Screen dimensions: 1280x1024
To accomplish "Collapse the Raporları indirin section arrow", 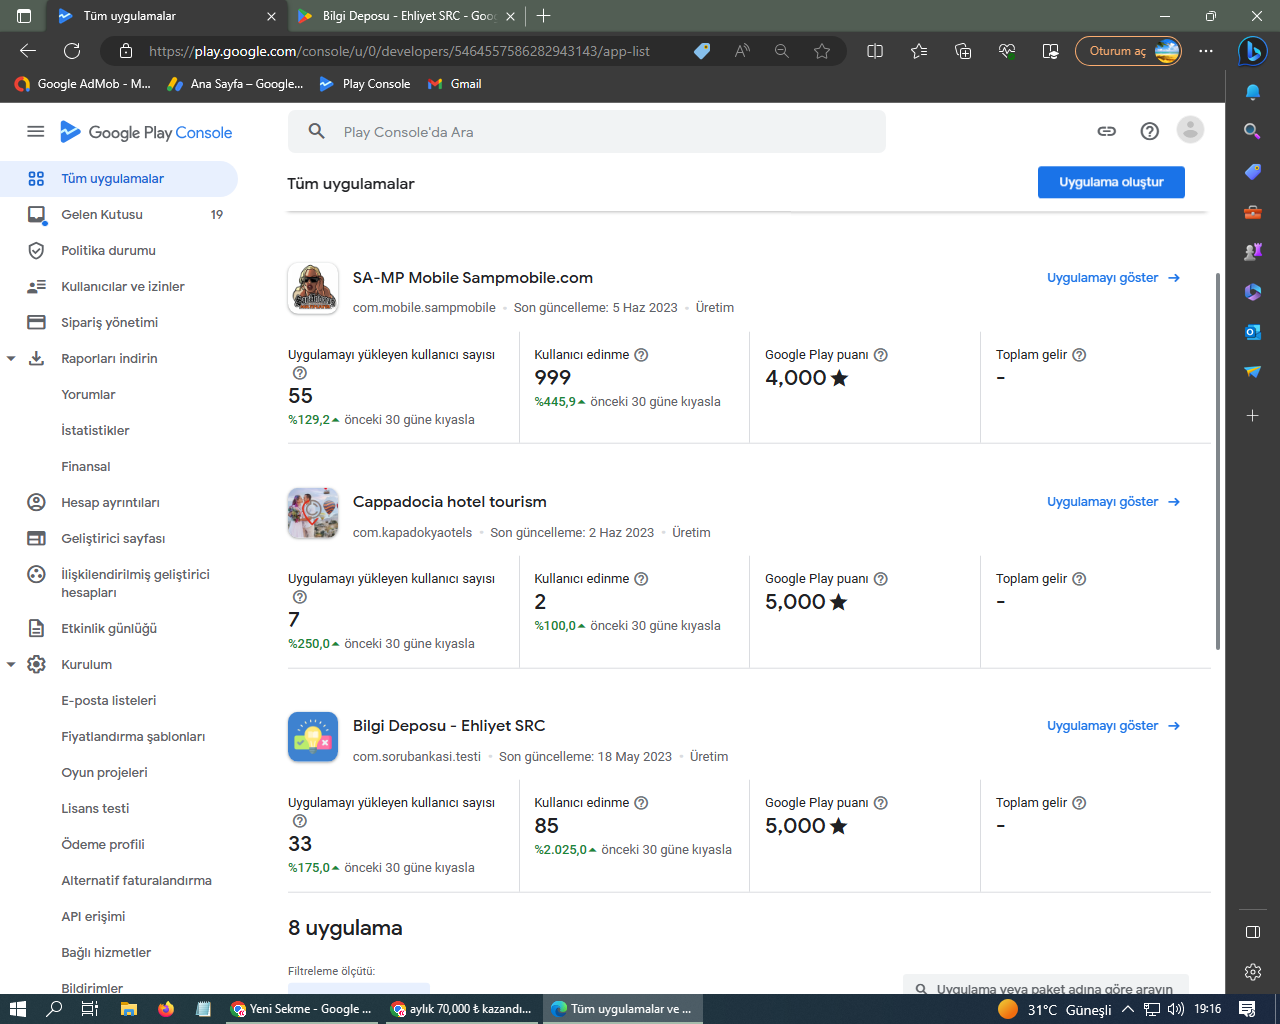I will pyautogui.click(x=11, y=358).
